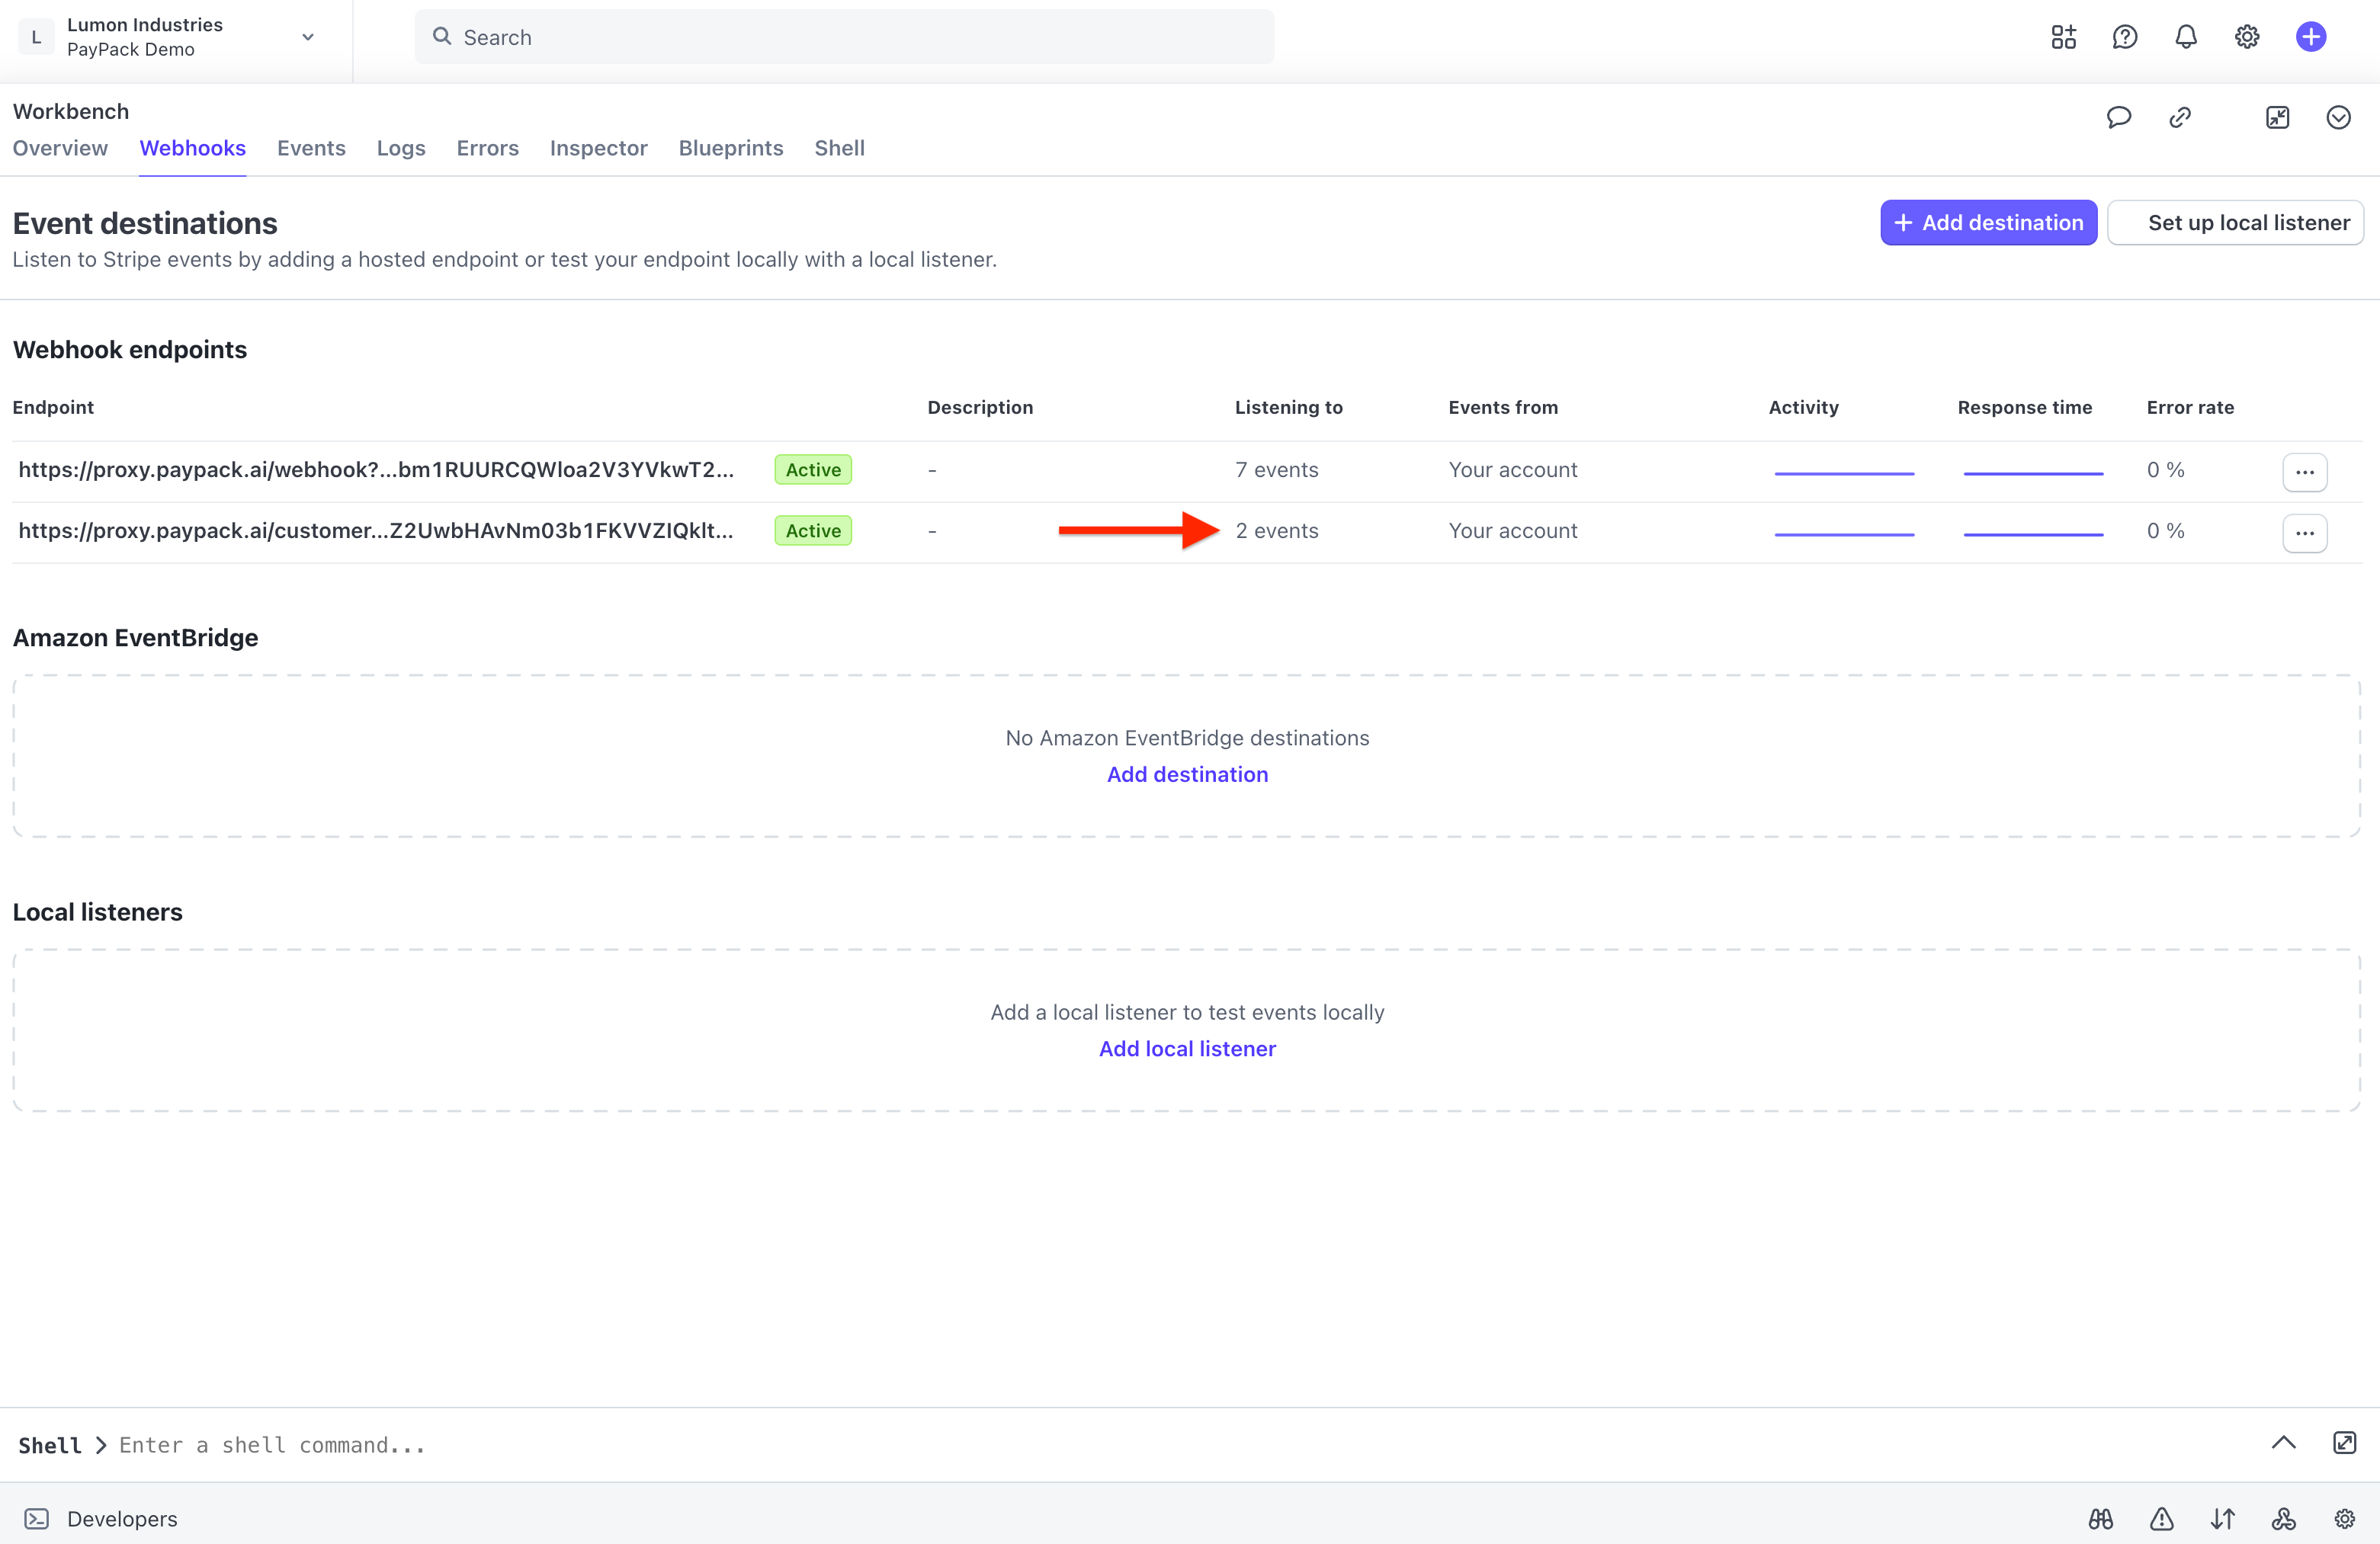
Task: Click the Add local listener link
Action: (1186, 1048)
